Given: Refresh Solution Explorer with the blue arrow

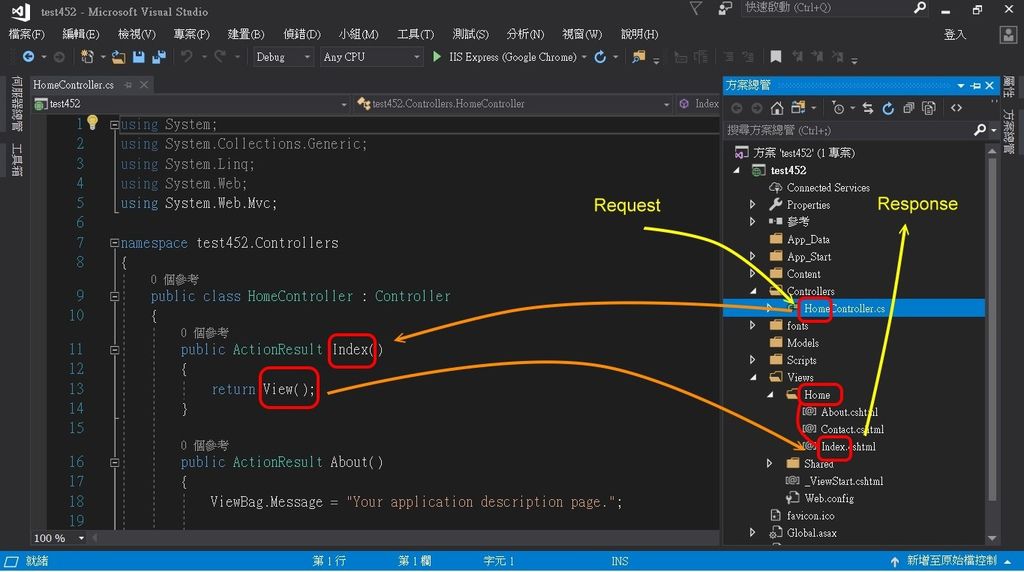Looking at the screenshot, I should [x=887, y=108].
